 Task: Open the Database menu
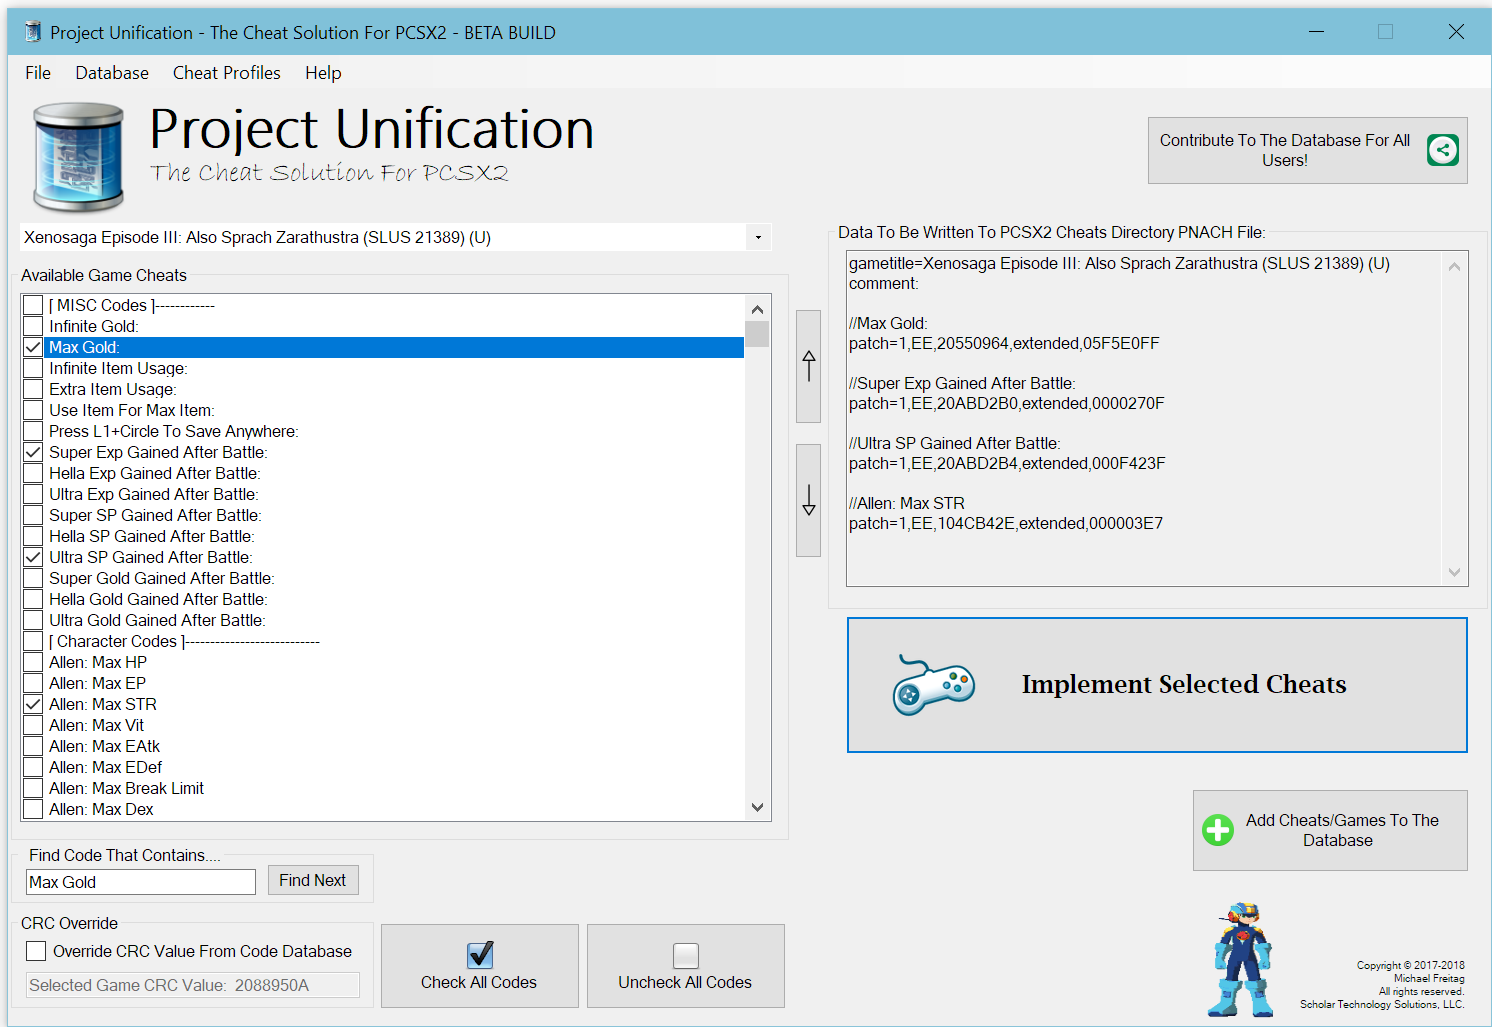[x=111, y=72]
